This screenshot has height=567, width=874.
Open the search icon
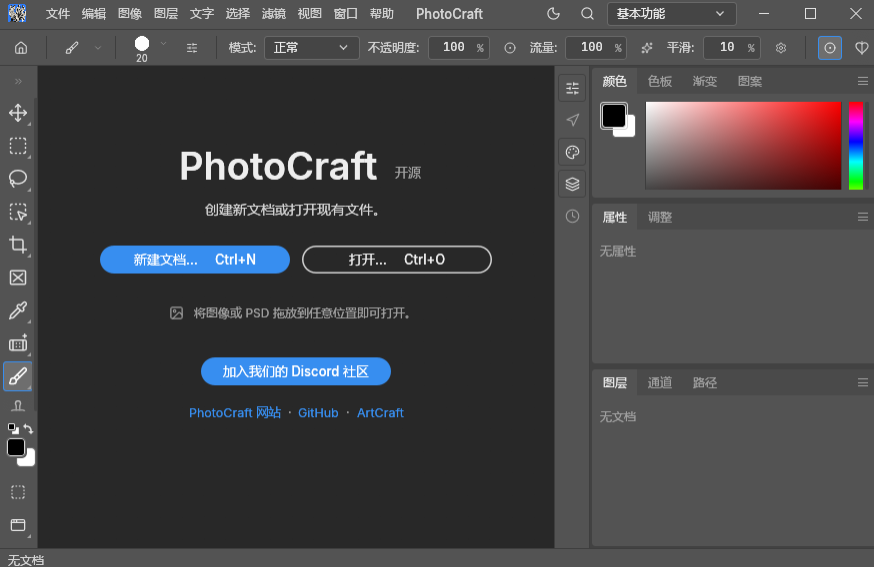coord(587,14)
